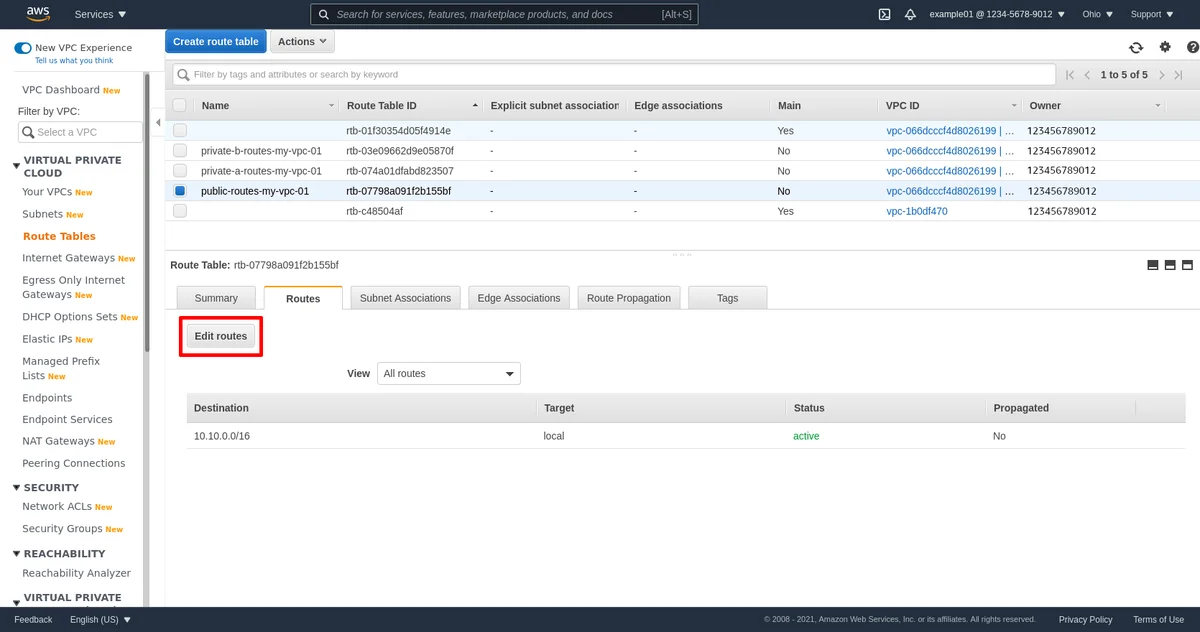Open settings gear for table preferences
Viewport: 1200px width, 632px height.
click(x=1165, y=47)
